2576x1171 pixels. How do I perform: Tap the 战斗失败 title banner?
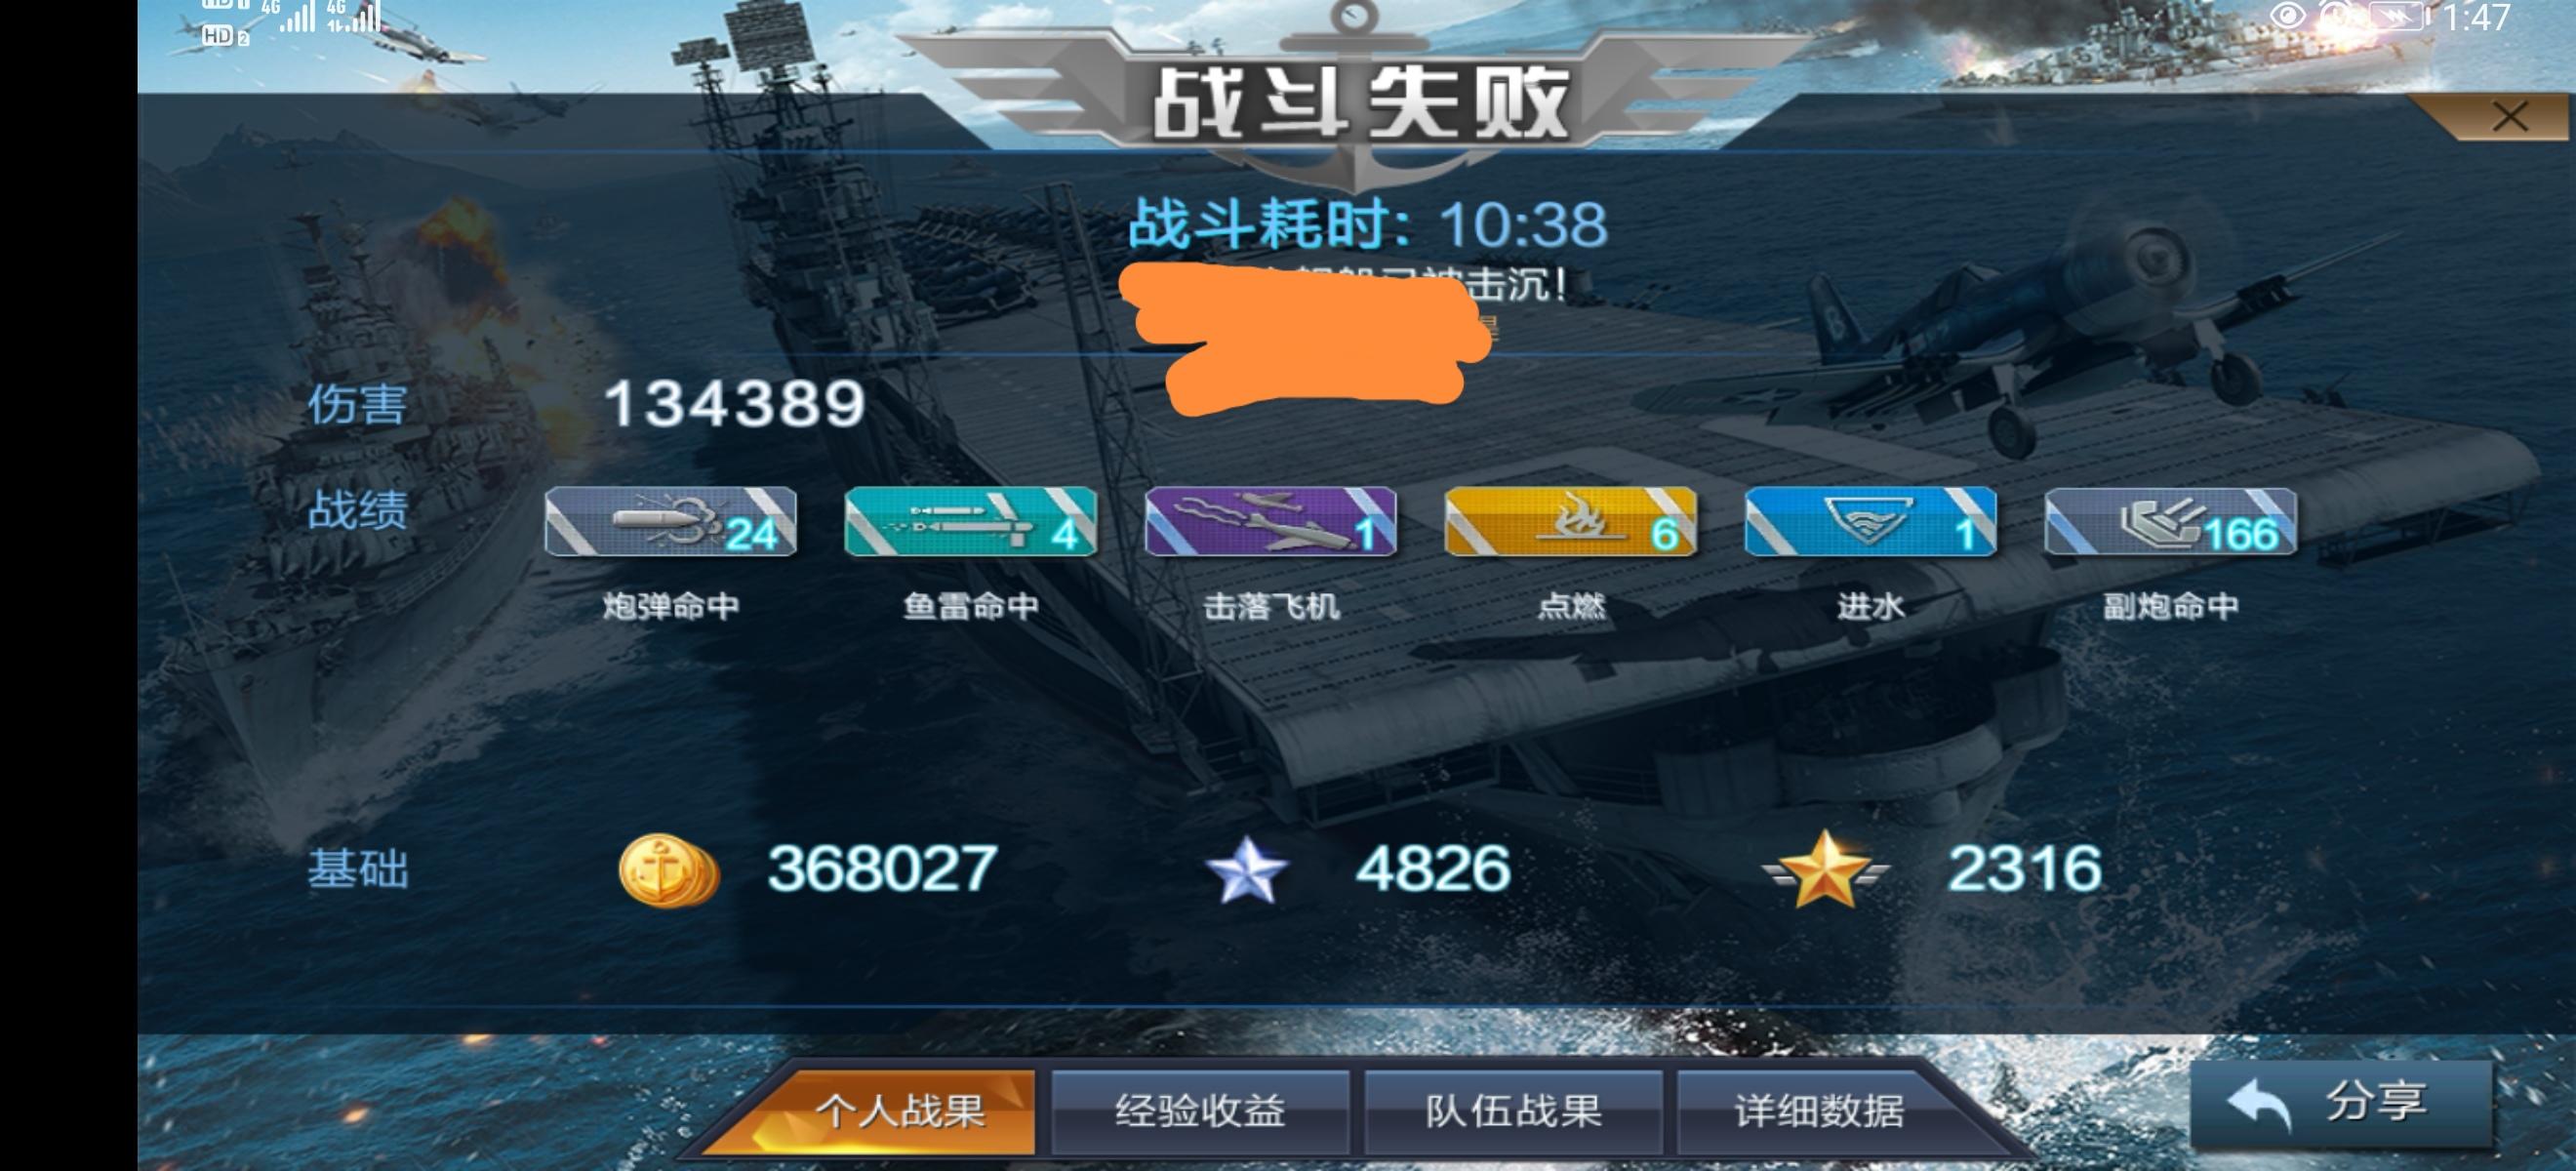pyautogui.click(x=1359, y=104)
